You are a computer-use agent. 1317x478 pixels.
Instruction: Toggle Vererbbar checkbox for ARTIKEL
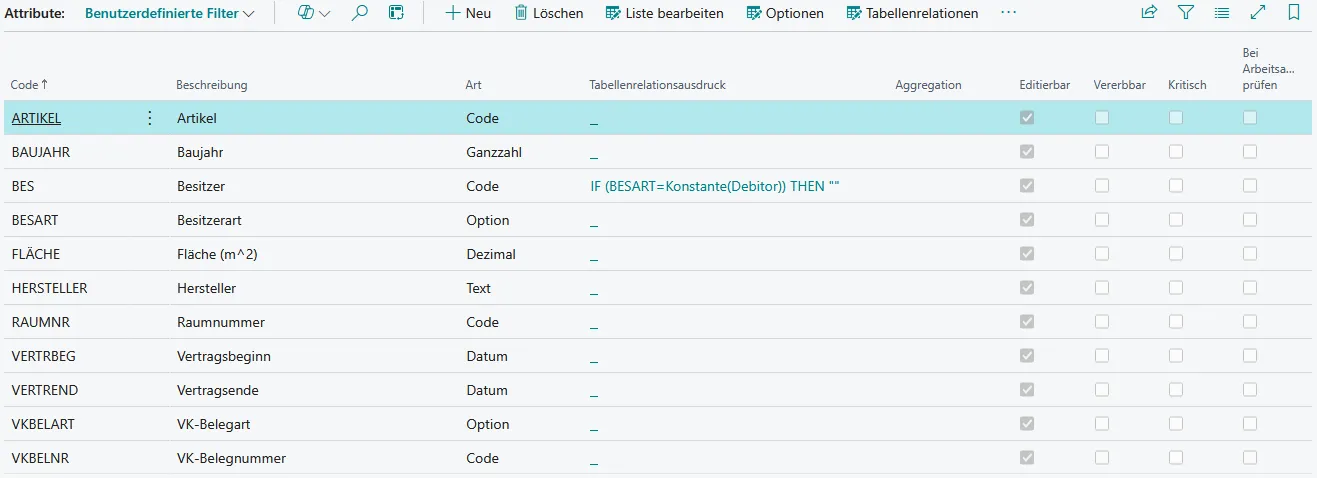(1102, 118)
